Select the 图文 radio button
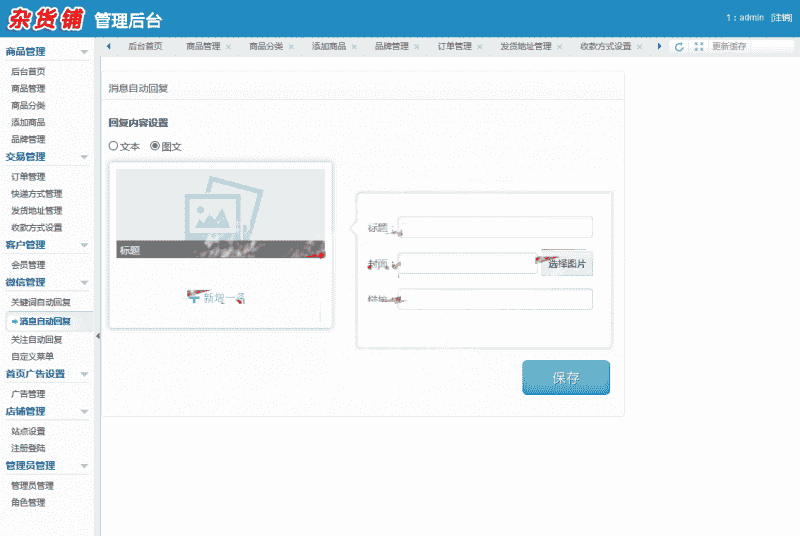 pos(155,146)
